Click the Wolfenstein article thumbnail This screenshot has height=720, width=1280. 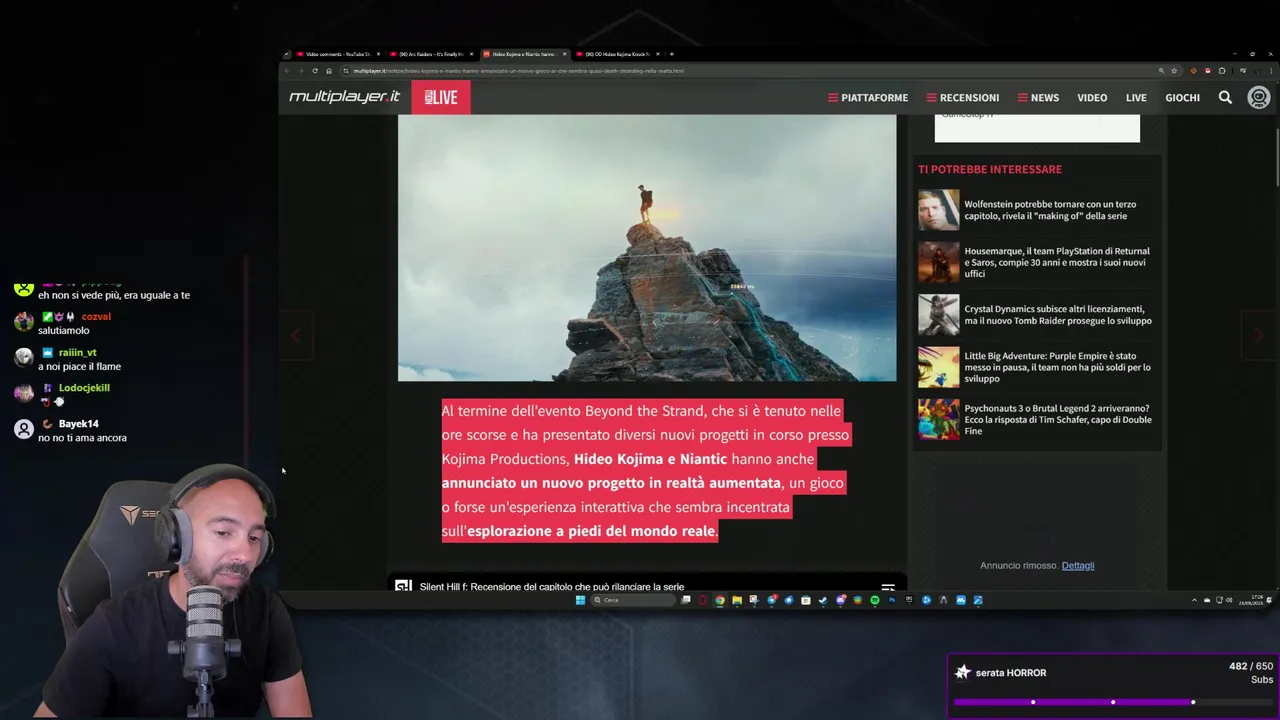938,210
